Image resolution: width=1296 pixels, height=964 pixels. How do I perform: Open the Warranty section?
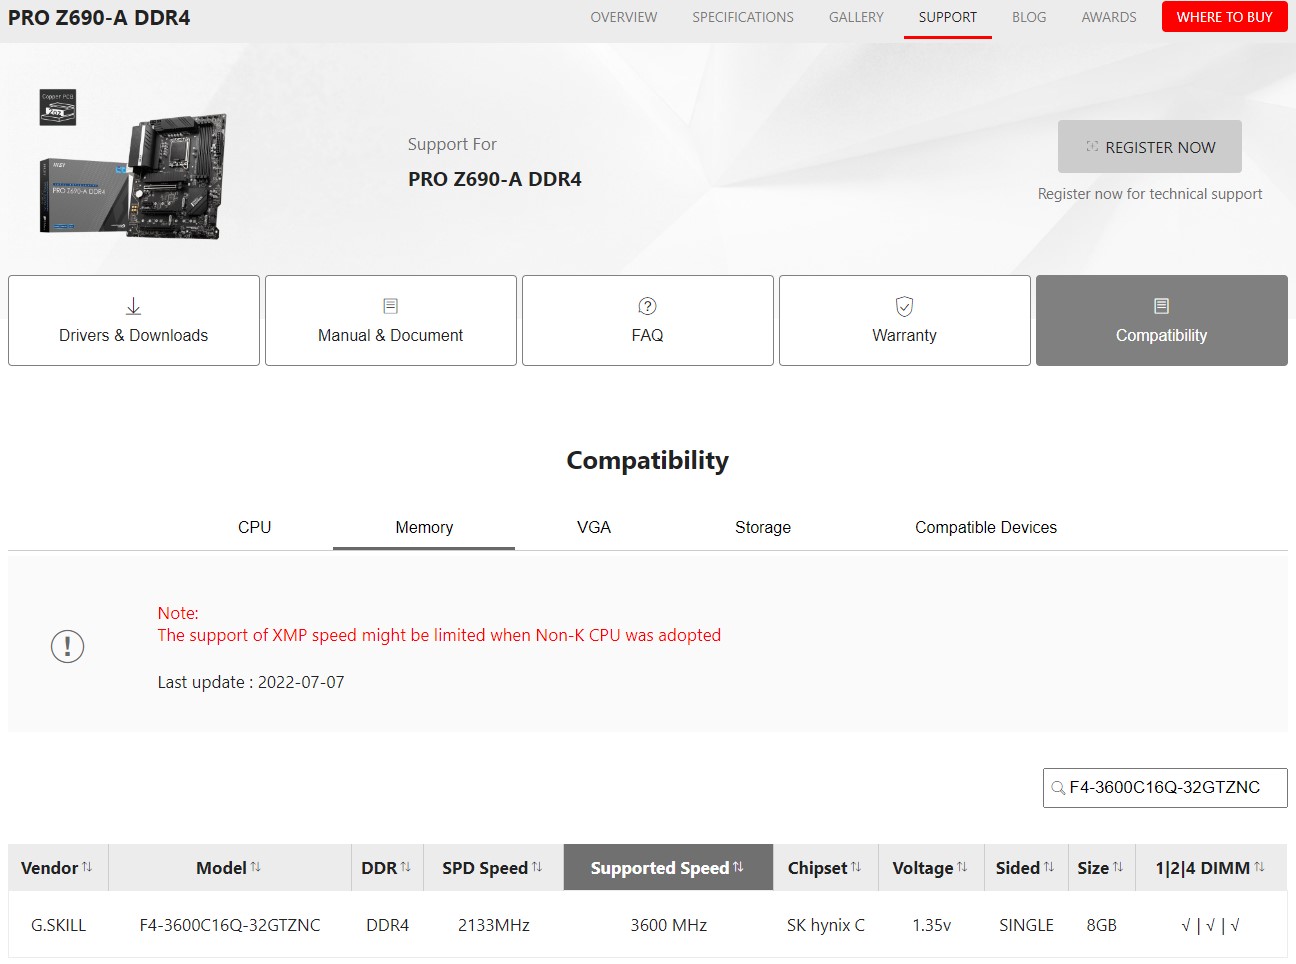[905, 320]
